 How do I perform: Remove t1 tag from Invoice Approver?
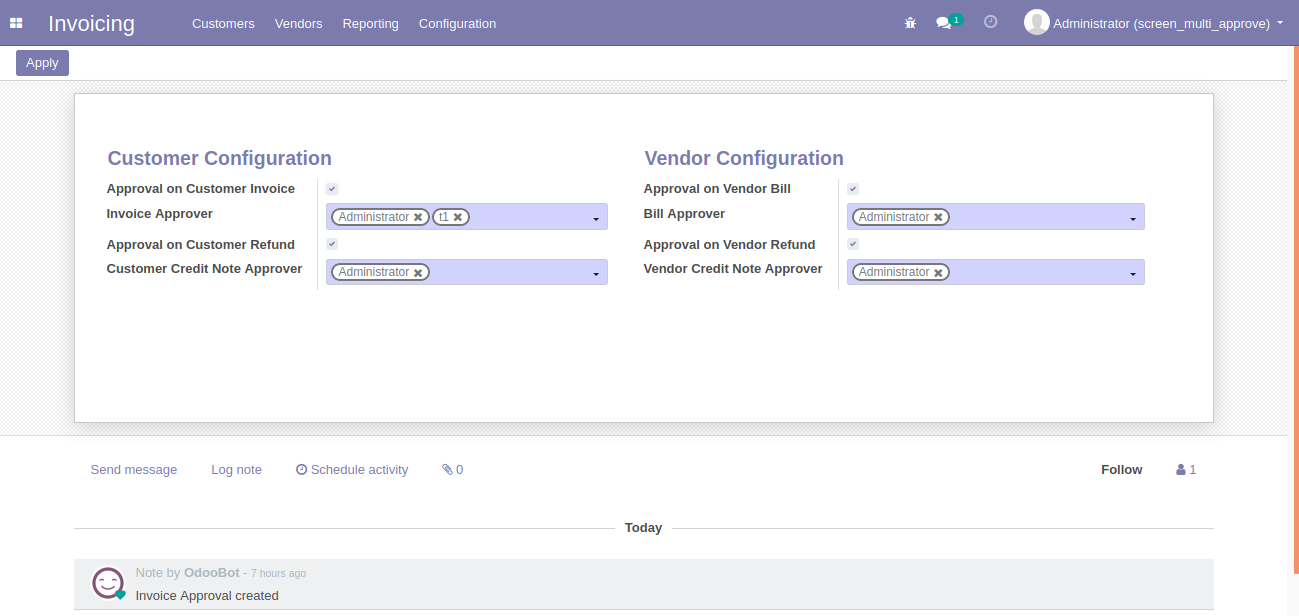[458, 217]
